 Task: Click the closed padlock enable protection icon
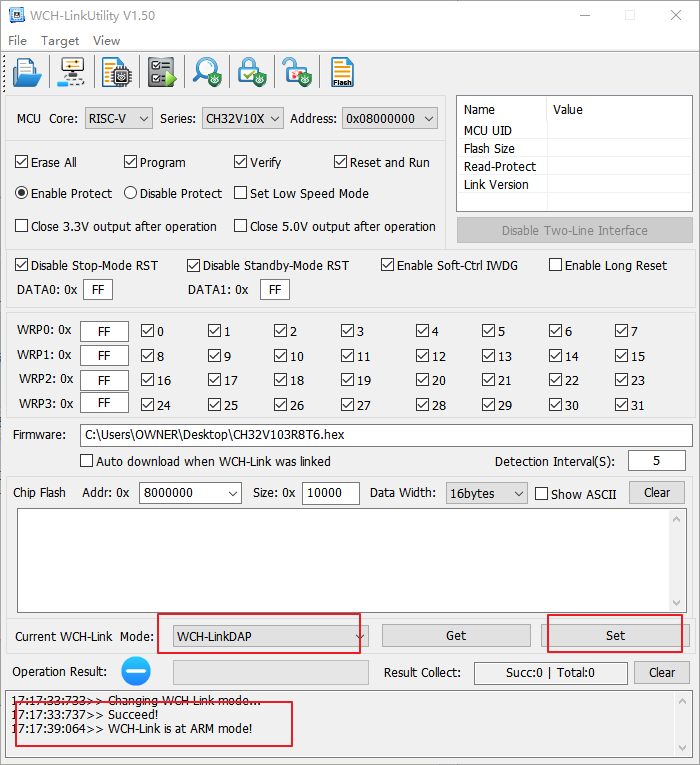(251, 73)
